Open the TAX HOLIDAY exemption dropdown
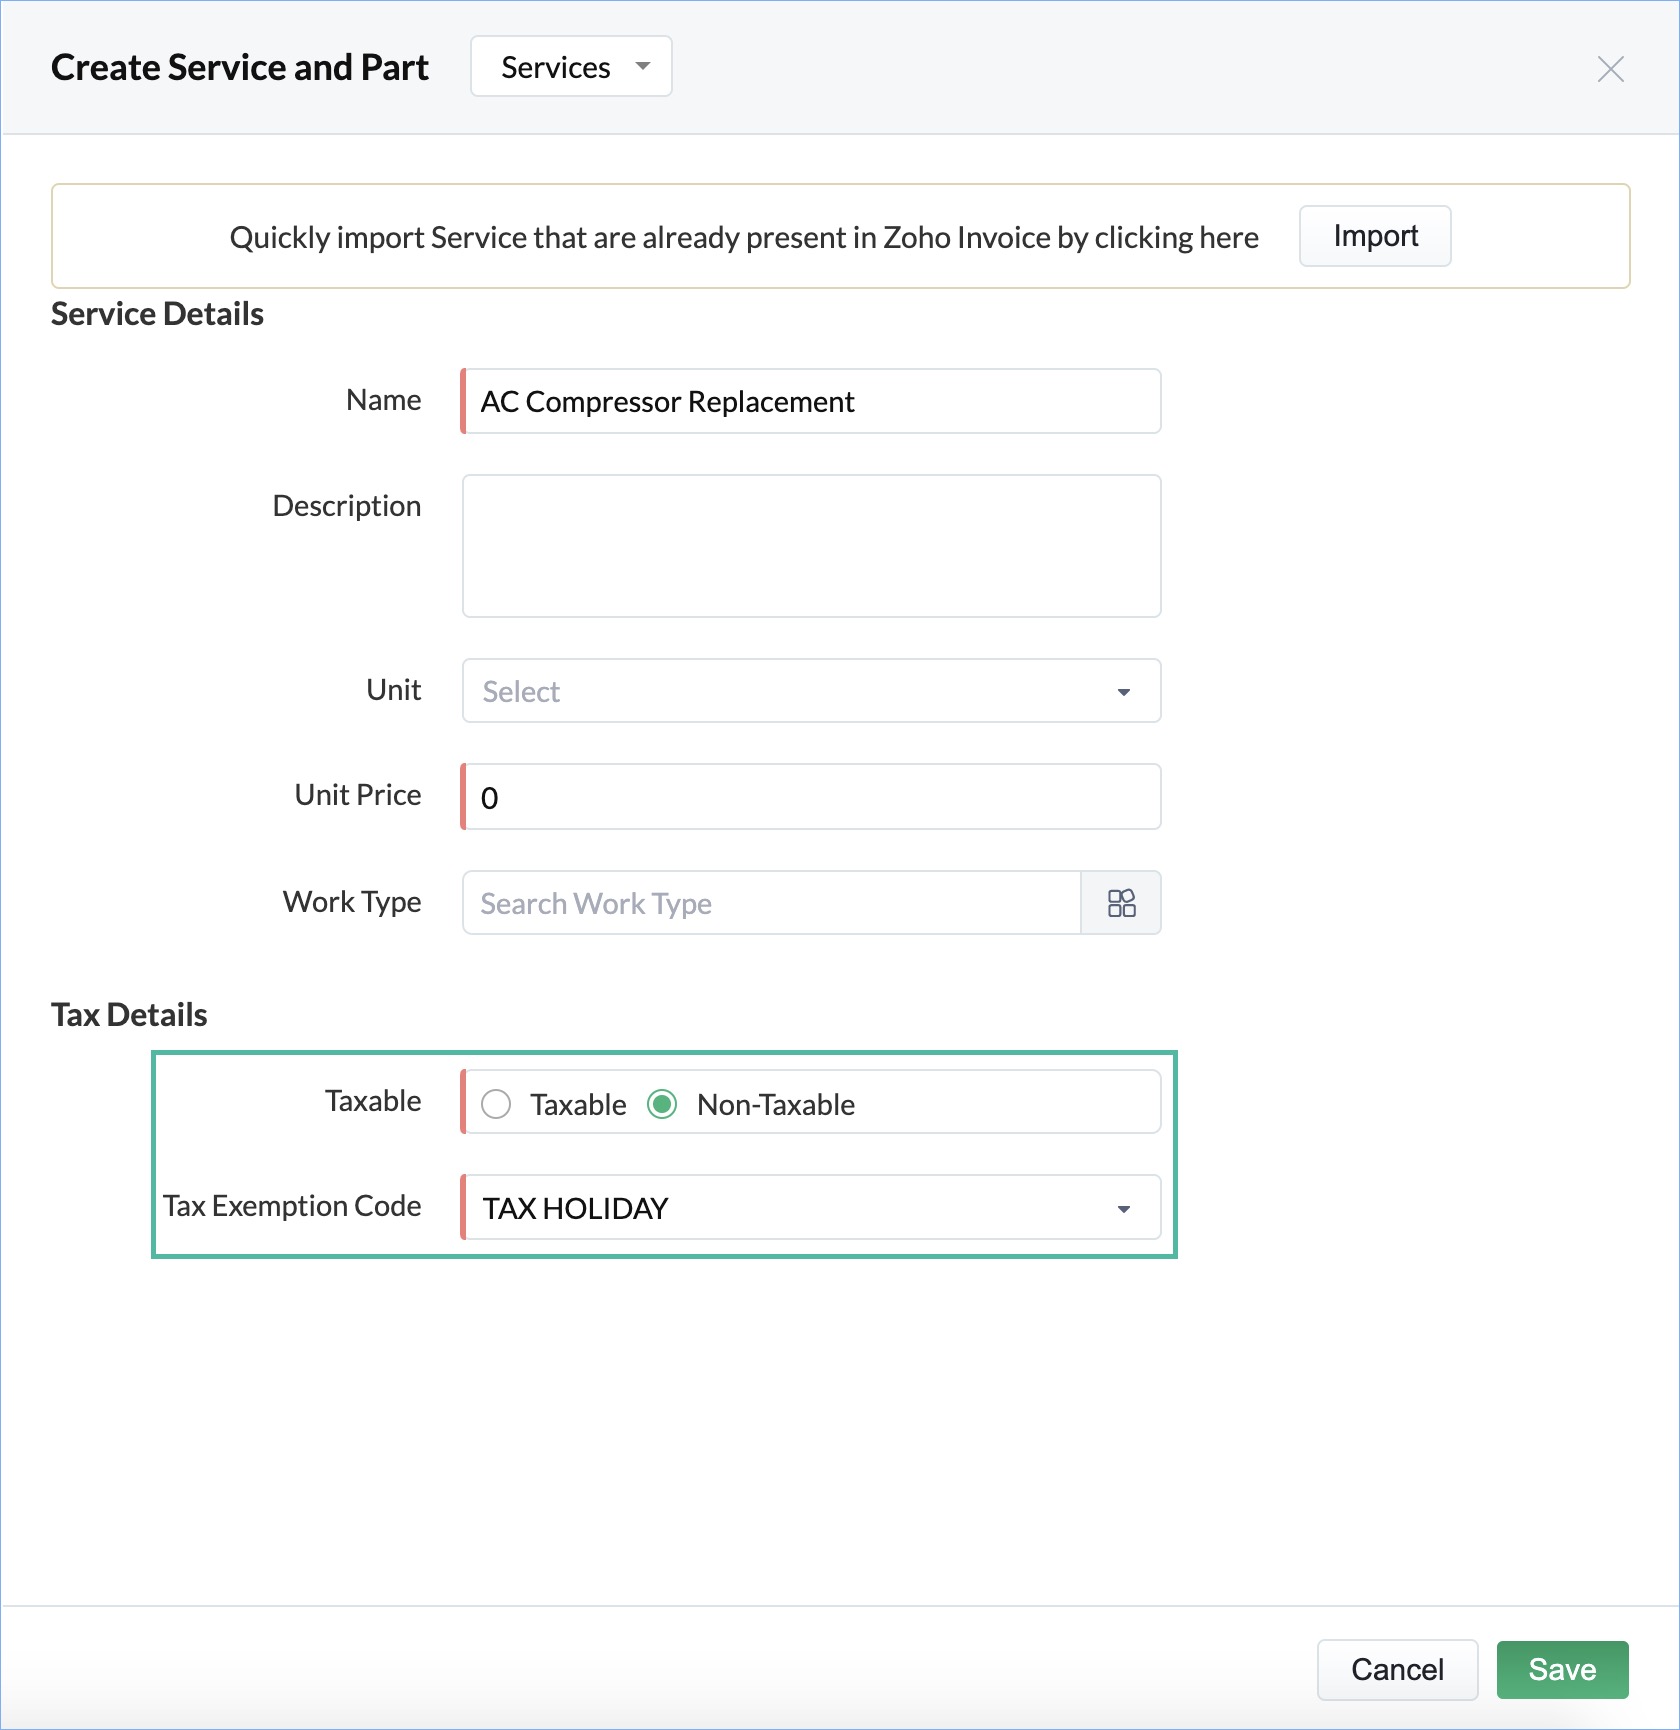 812,1208
